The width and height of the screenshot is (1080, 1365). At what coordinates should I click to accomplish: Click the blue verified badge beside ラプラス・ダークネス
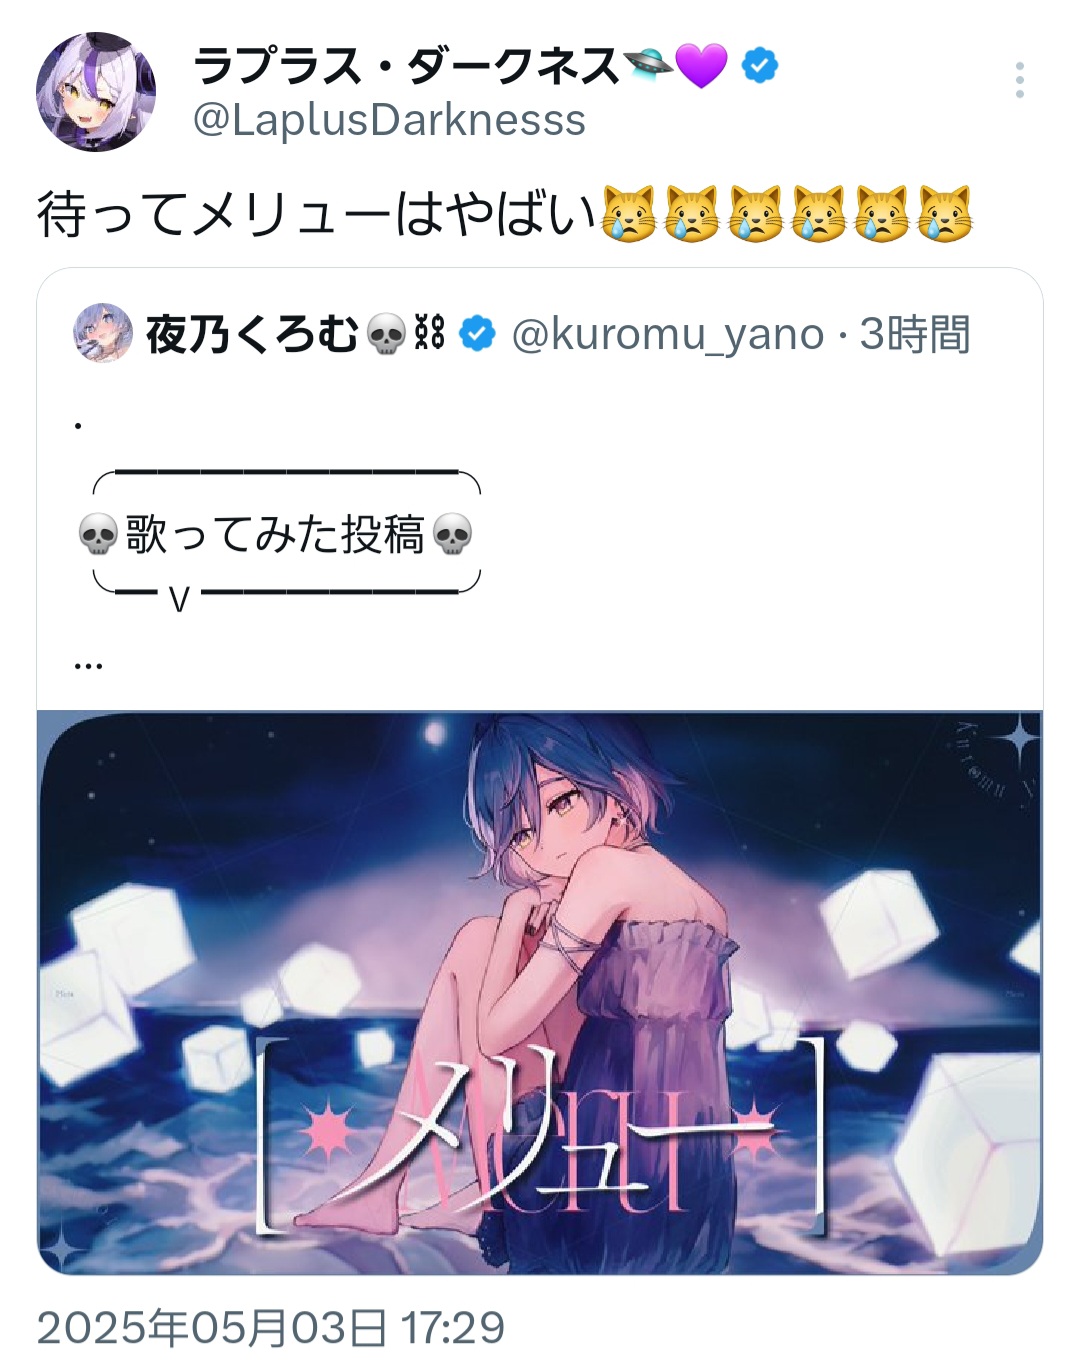pyautogui.click(x=760, y=66)
